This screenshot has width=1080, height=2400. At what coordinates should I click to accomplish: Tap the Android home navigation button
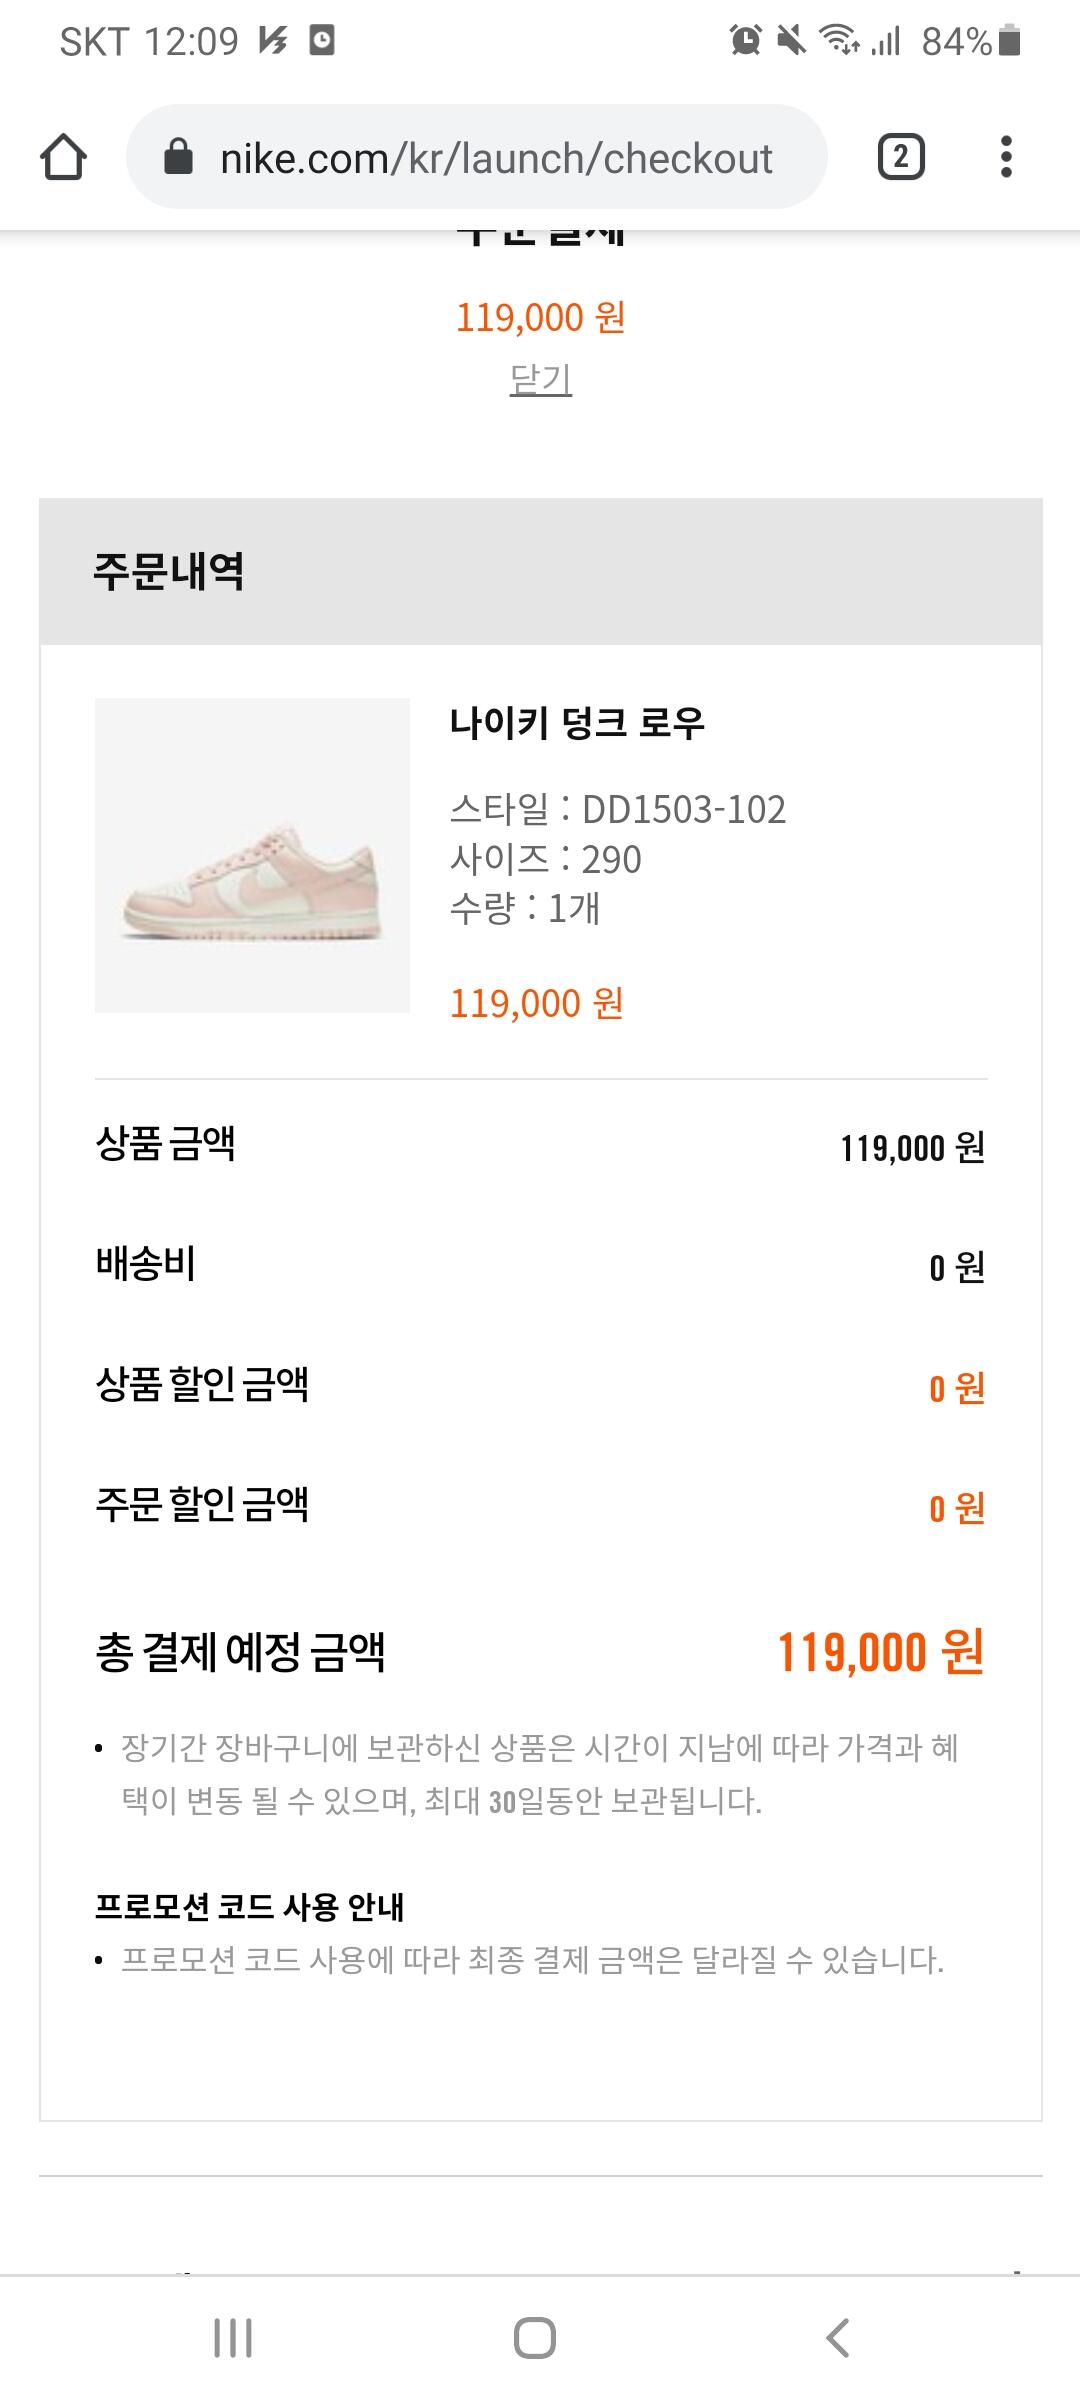(535, 2338)
